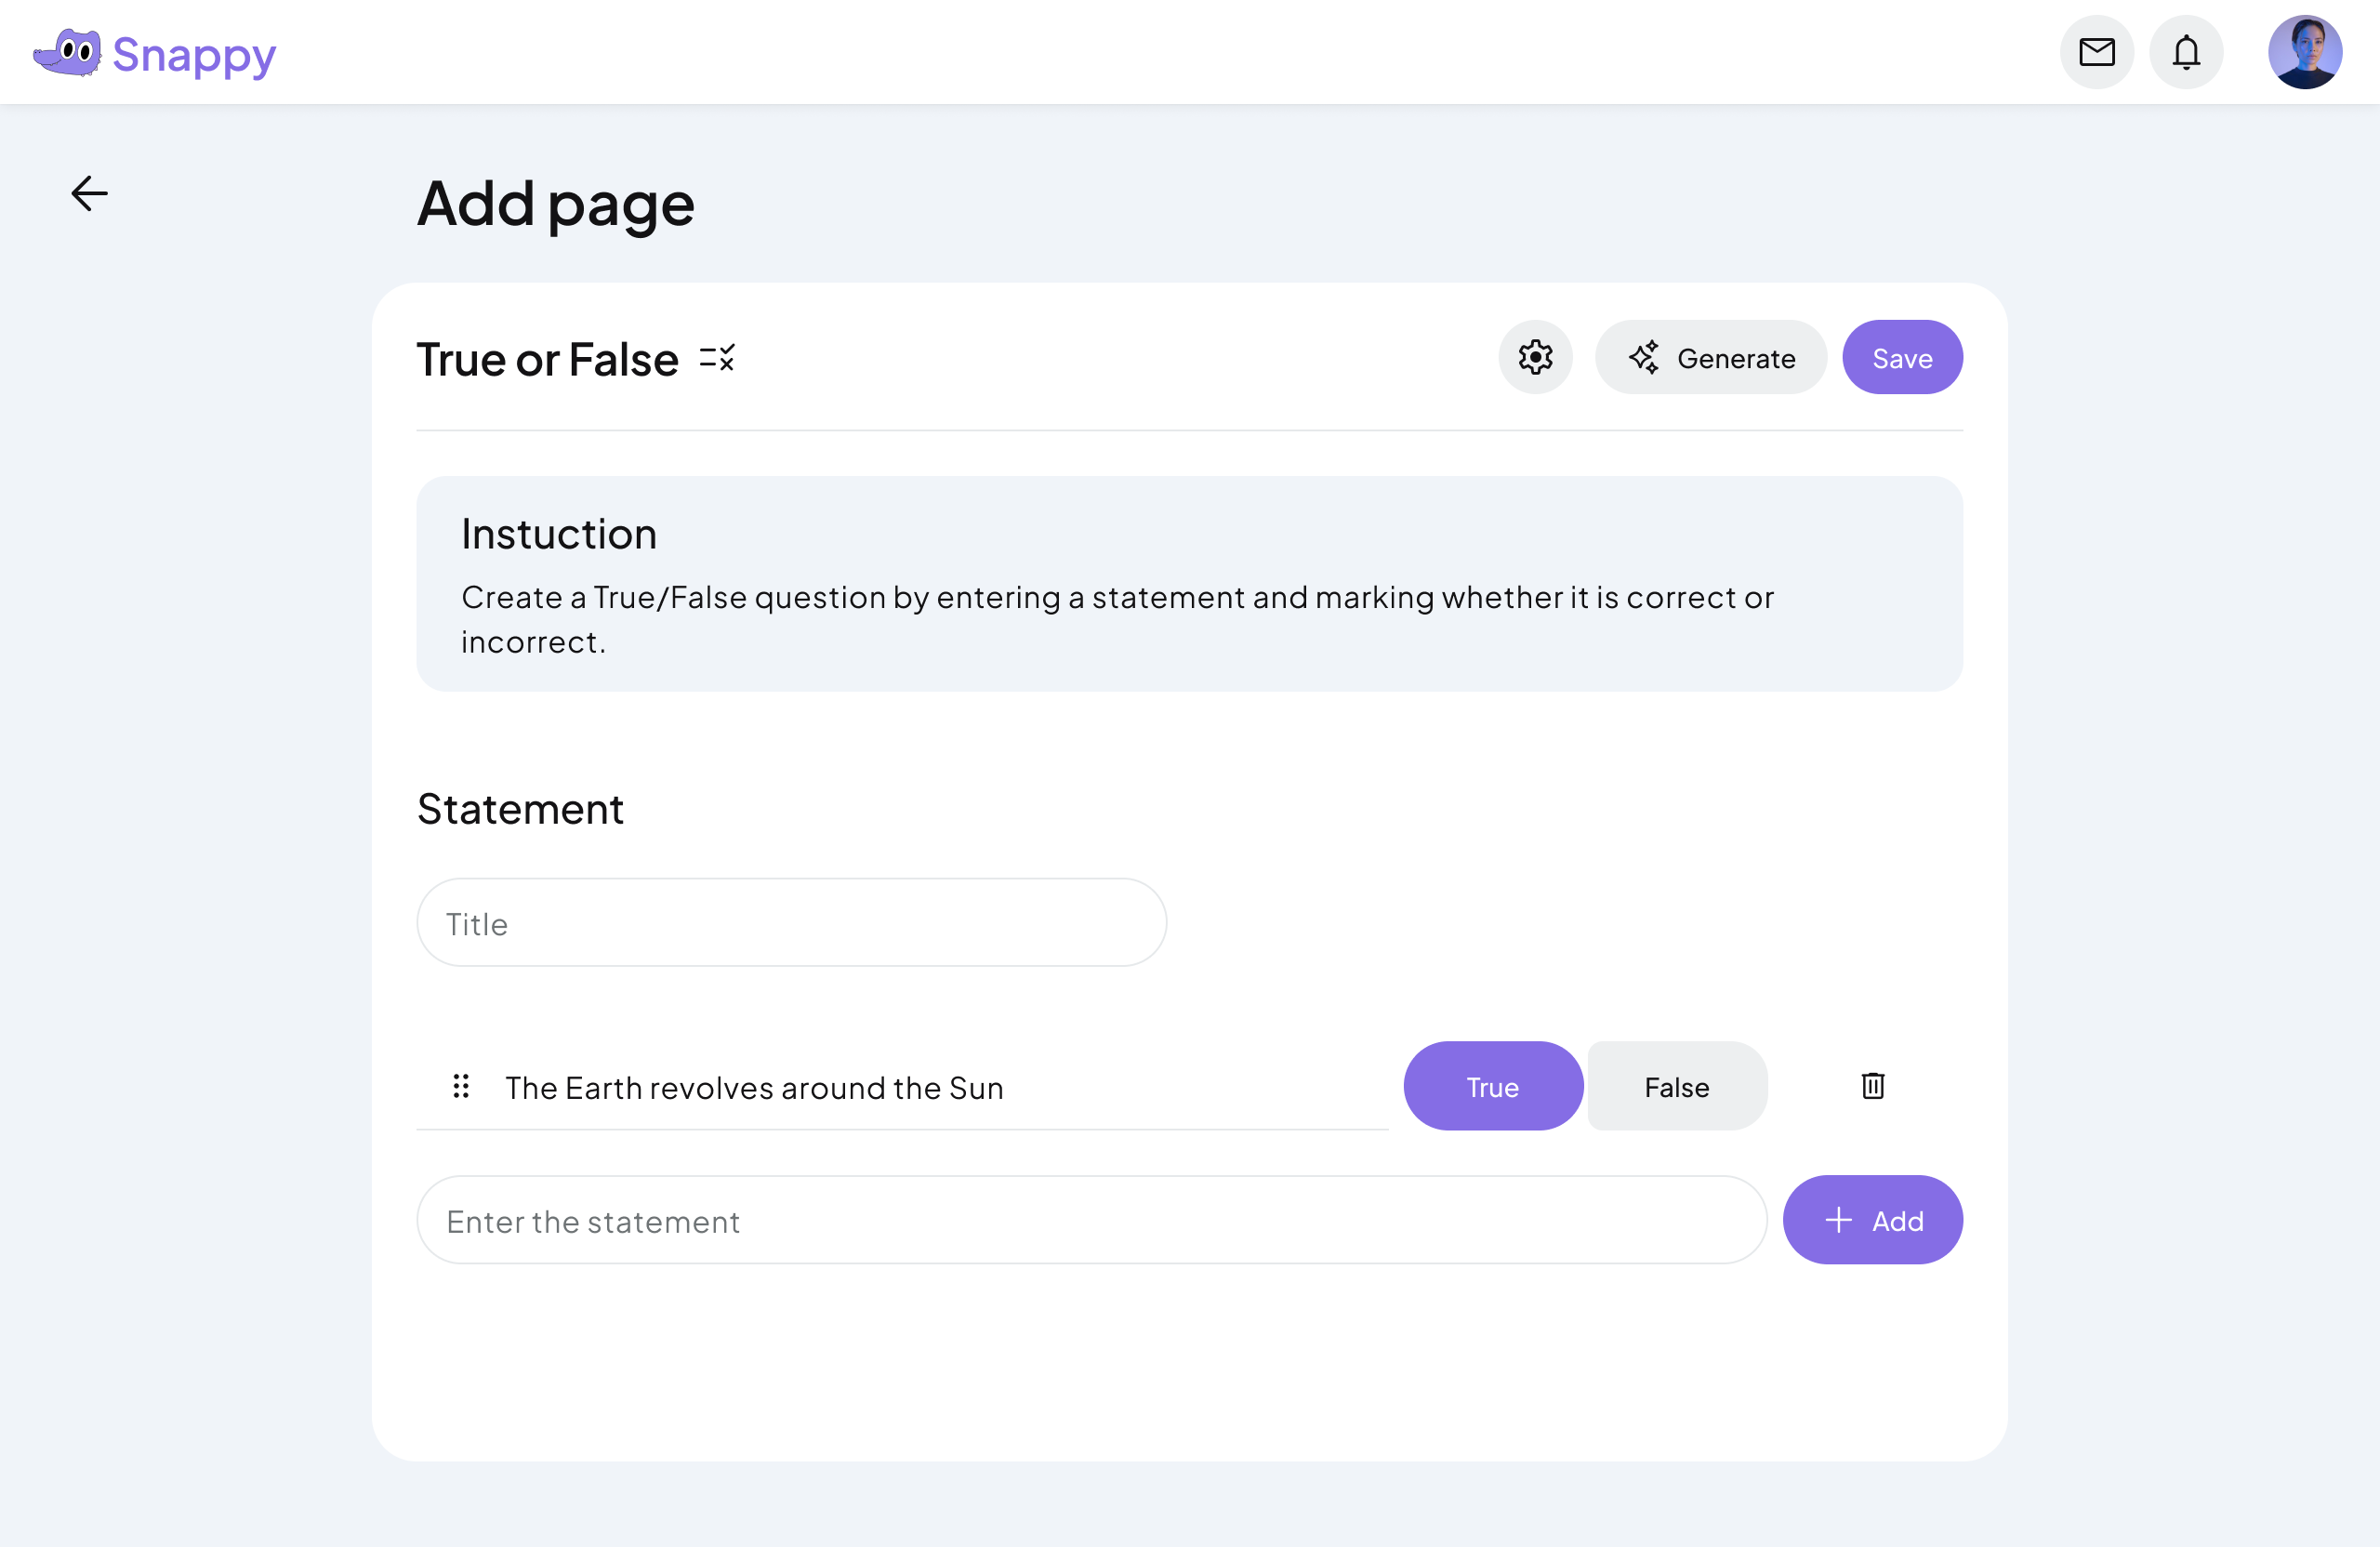This screenshot has height=1547, width=2380.
Task: Open page settings gear
Action: tap(1535, 357)
